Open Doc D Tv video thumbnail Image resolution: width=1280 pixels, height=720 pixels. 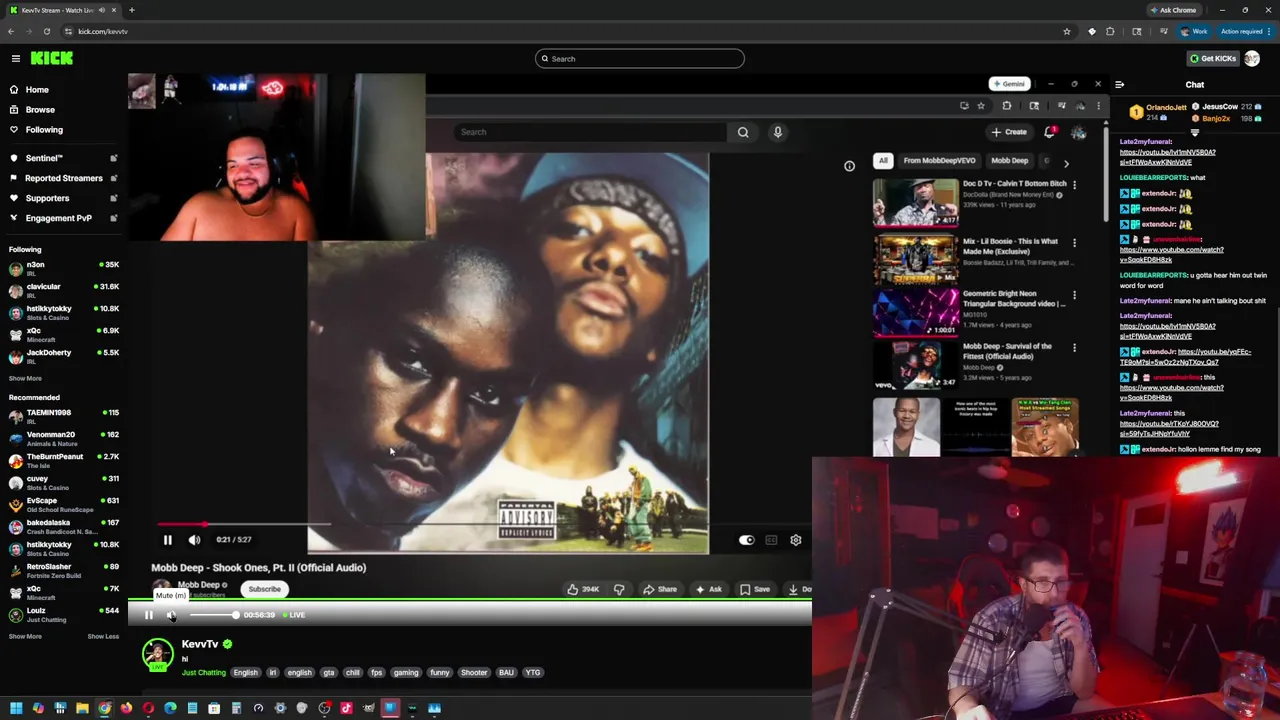click(x=915, y=202)
